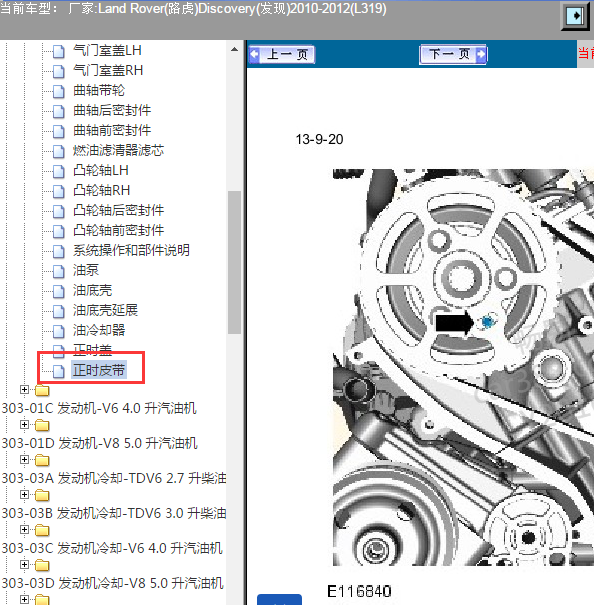This screenshot has height=605, width=594.
Task: Select 凸轮轴后密封件 entry
Action: click(118, 211)
